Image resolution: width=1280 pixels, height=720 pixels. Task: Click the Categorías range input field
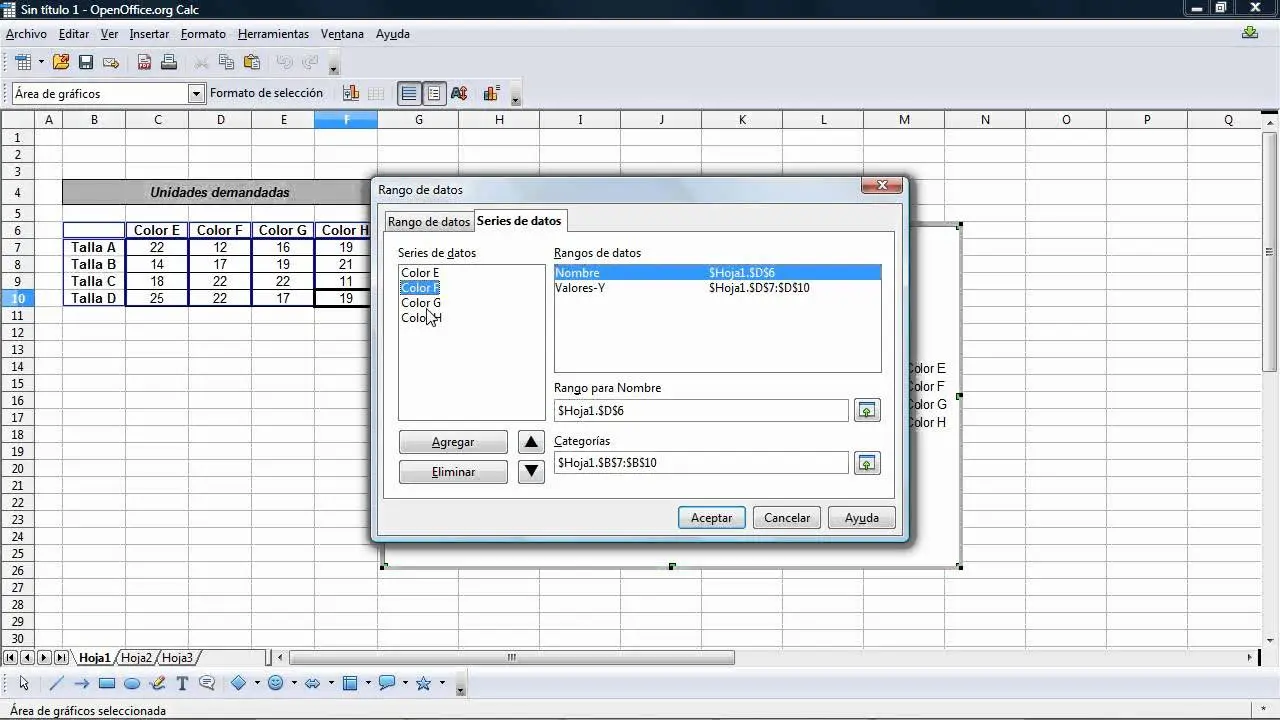(701, 462)
